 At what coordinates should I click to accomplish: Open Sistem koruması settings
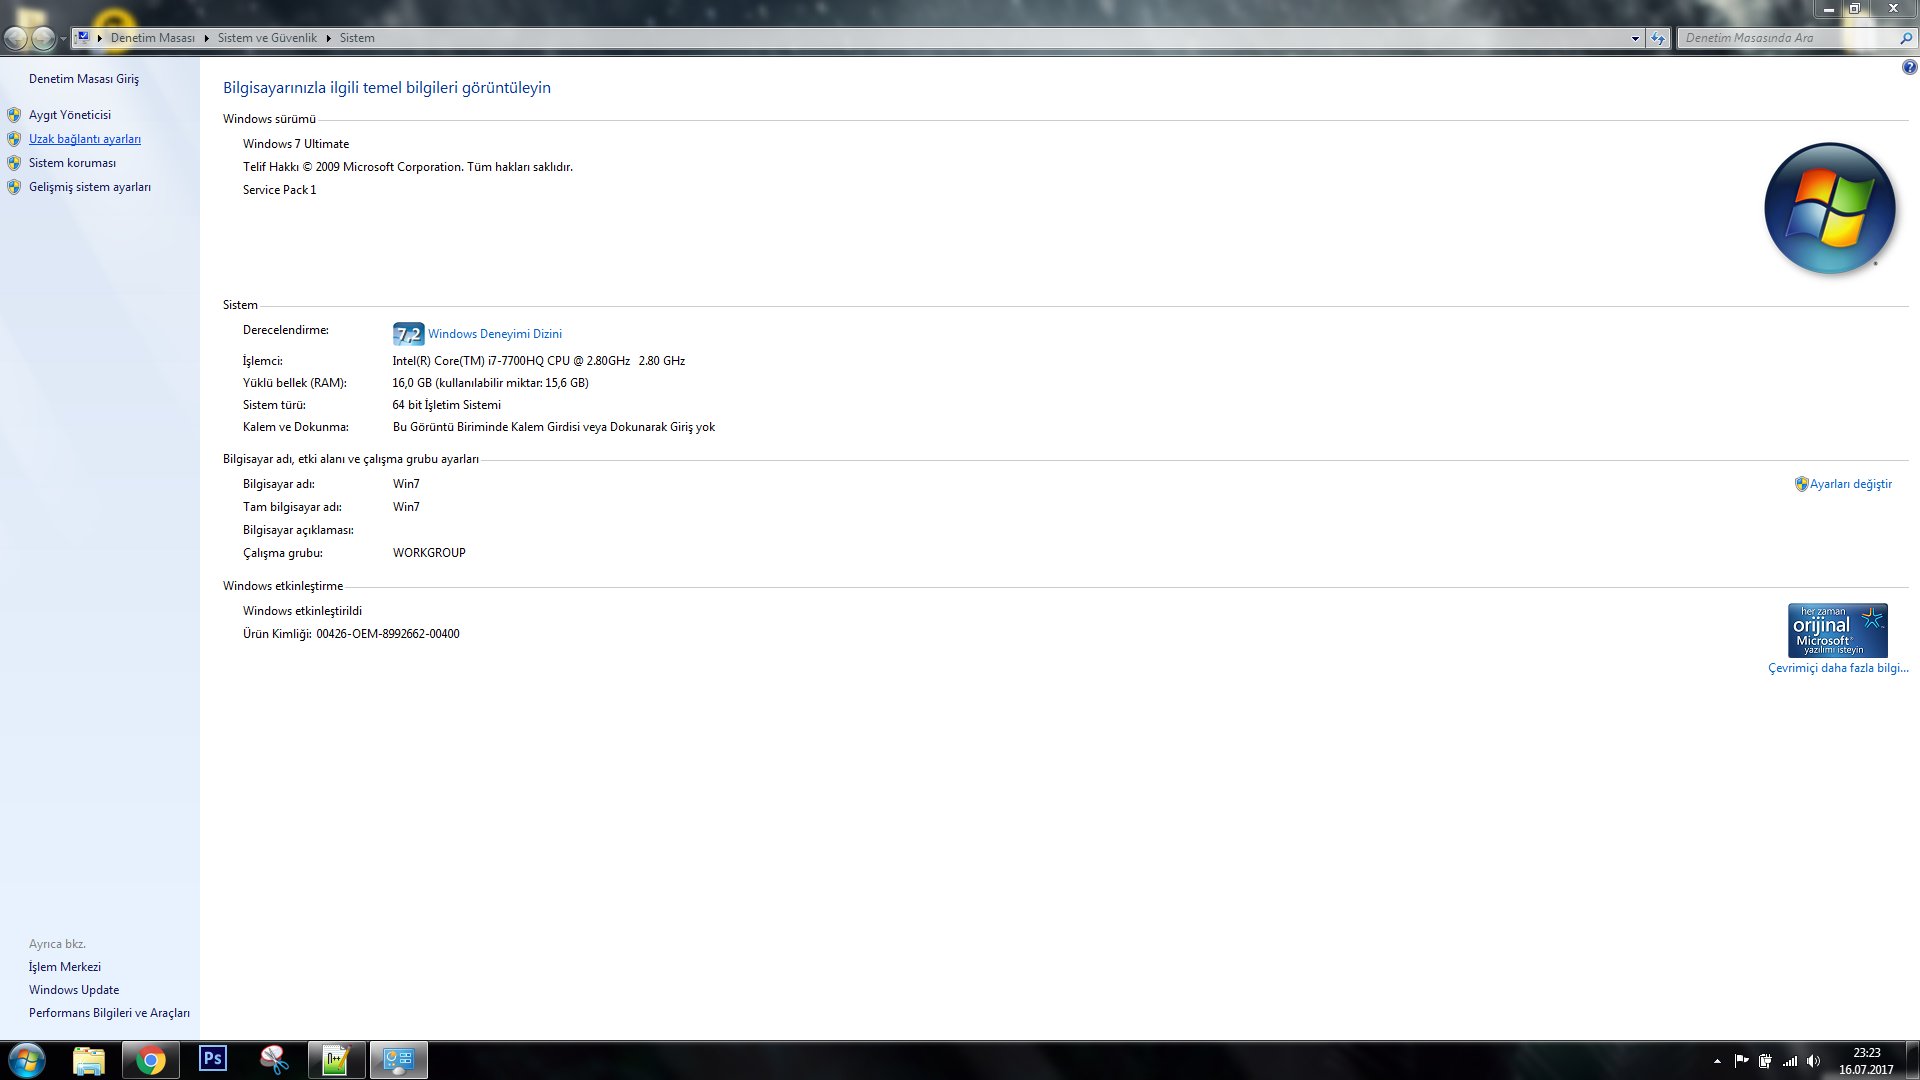(x=72, y=163)
